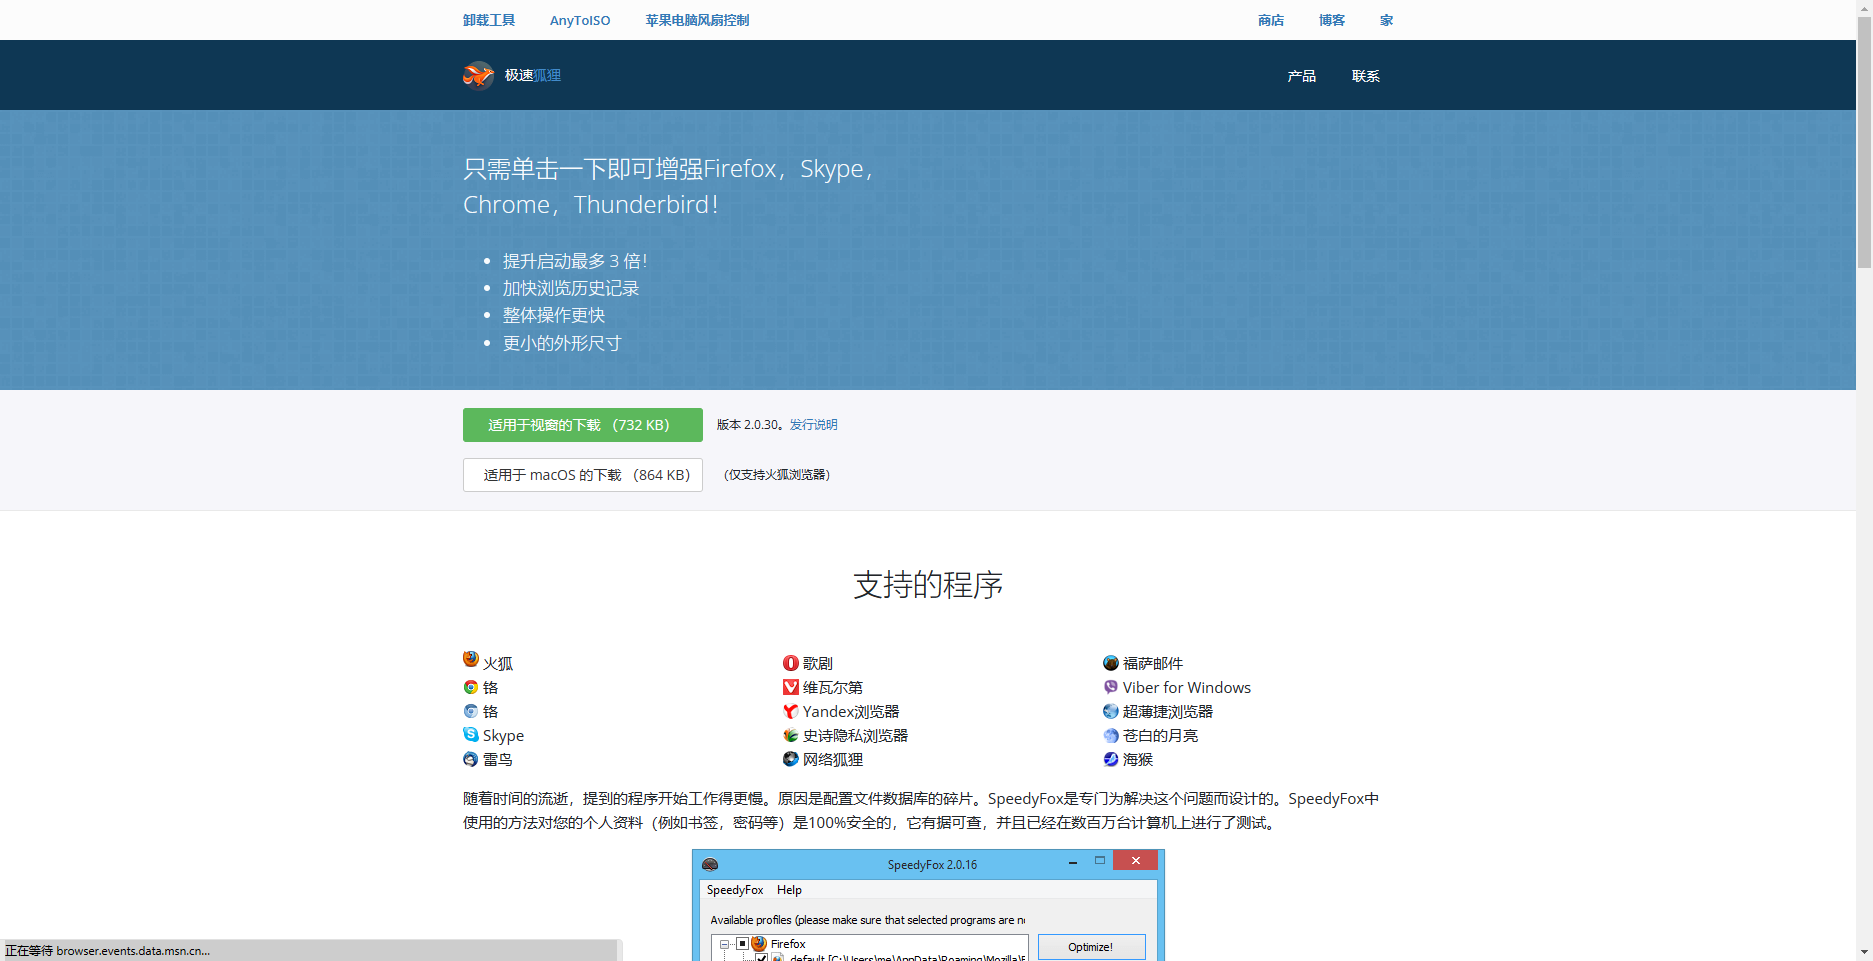Screen dimensions: 1873x961
Task: Click the macOS download button (864 KB)
Action: pyautogui.click(x=583, y=475)
